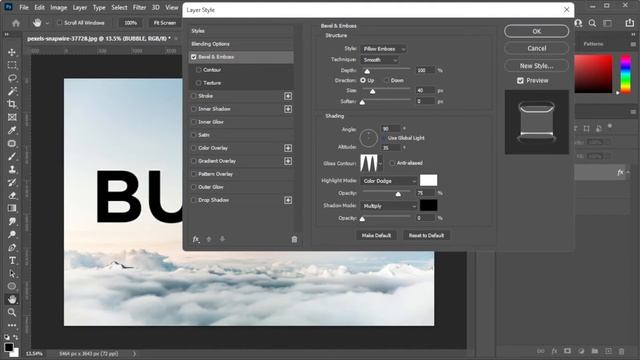Open the File menu
The height and width of the screenshot is (360, 640).
(x=24, y=7)
